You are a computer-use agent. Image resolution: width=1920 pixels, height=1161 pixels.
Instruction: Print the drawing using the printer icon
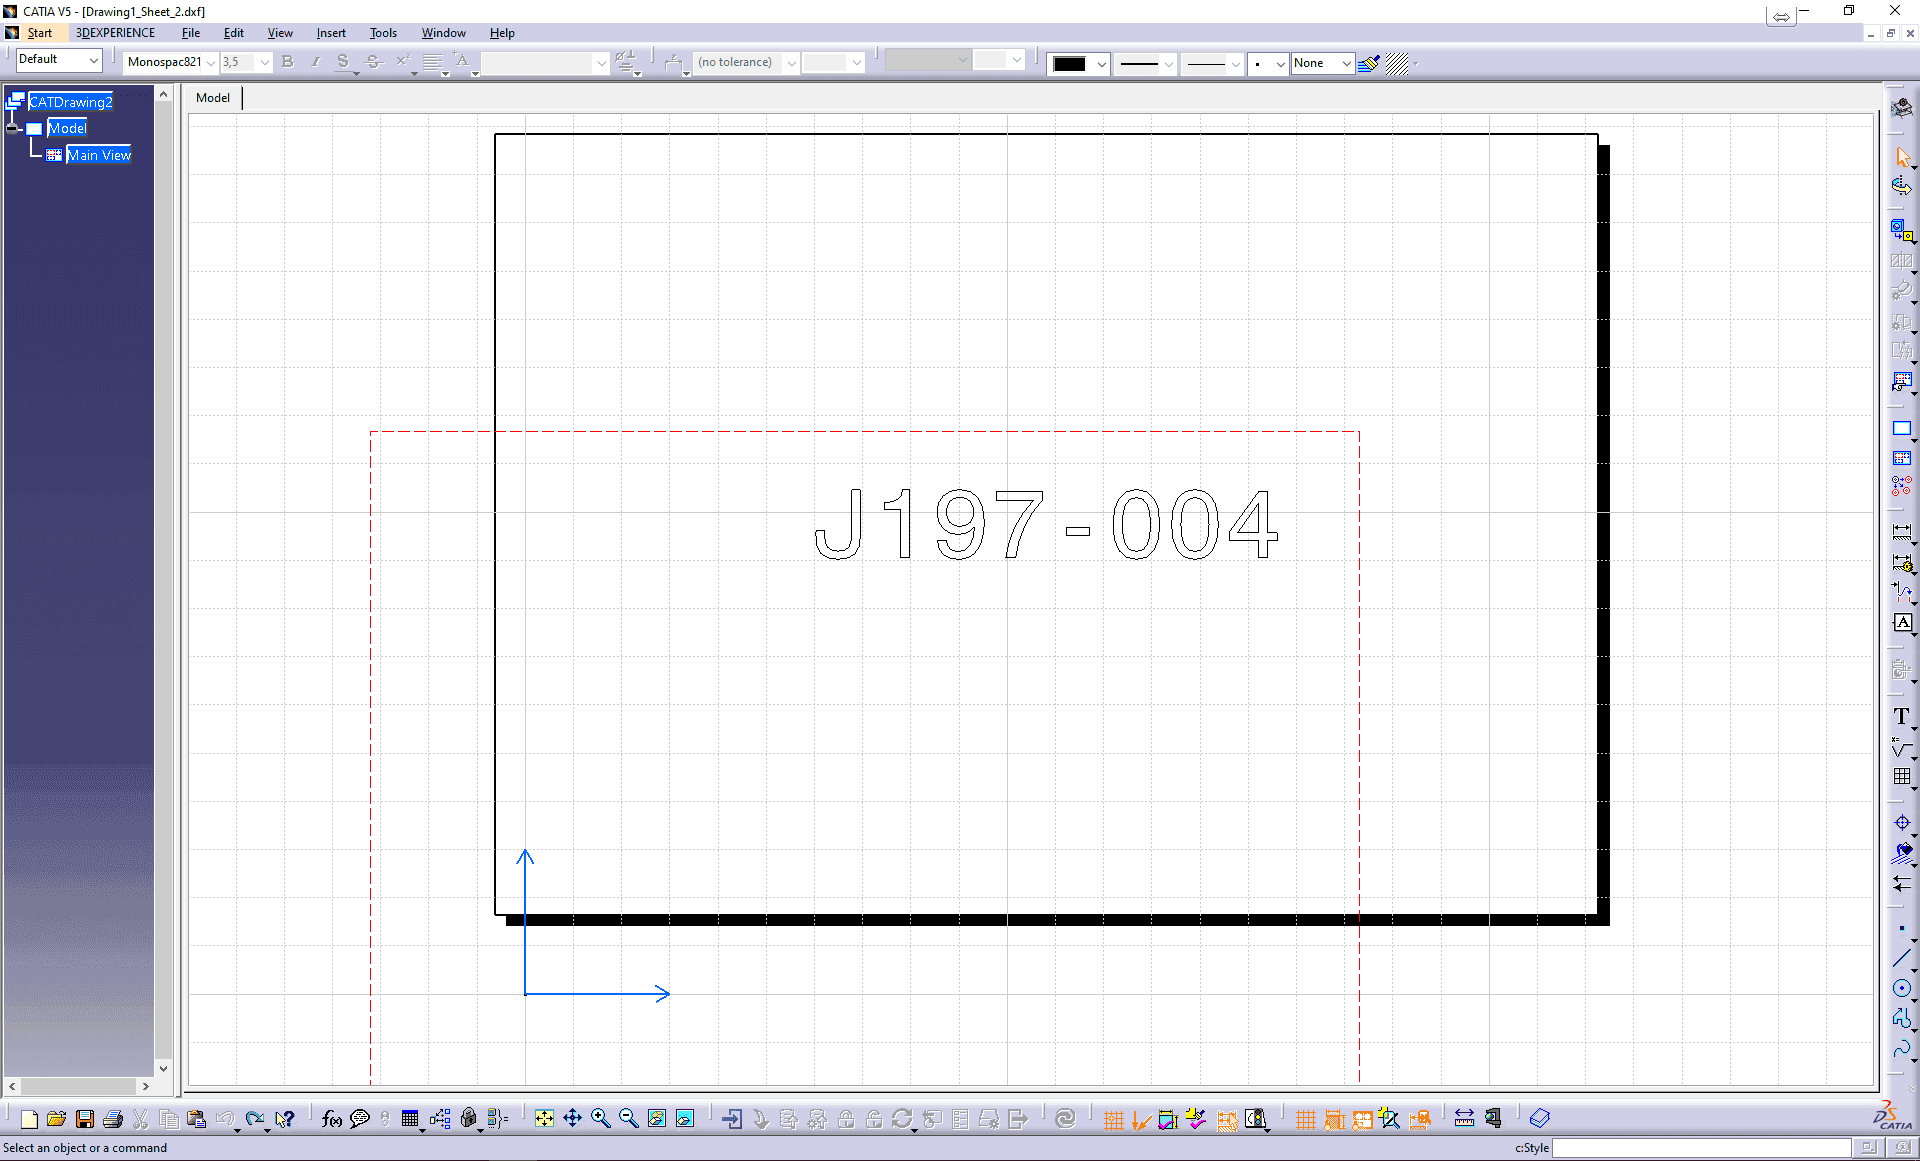click(x=113, y=1119)
